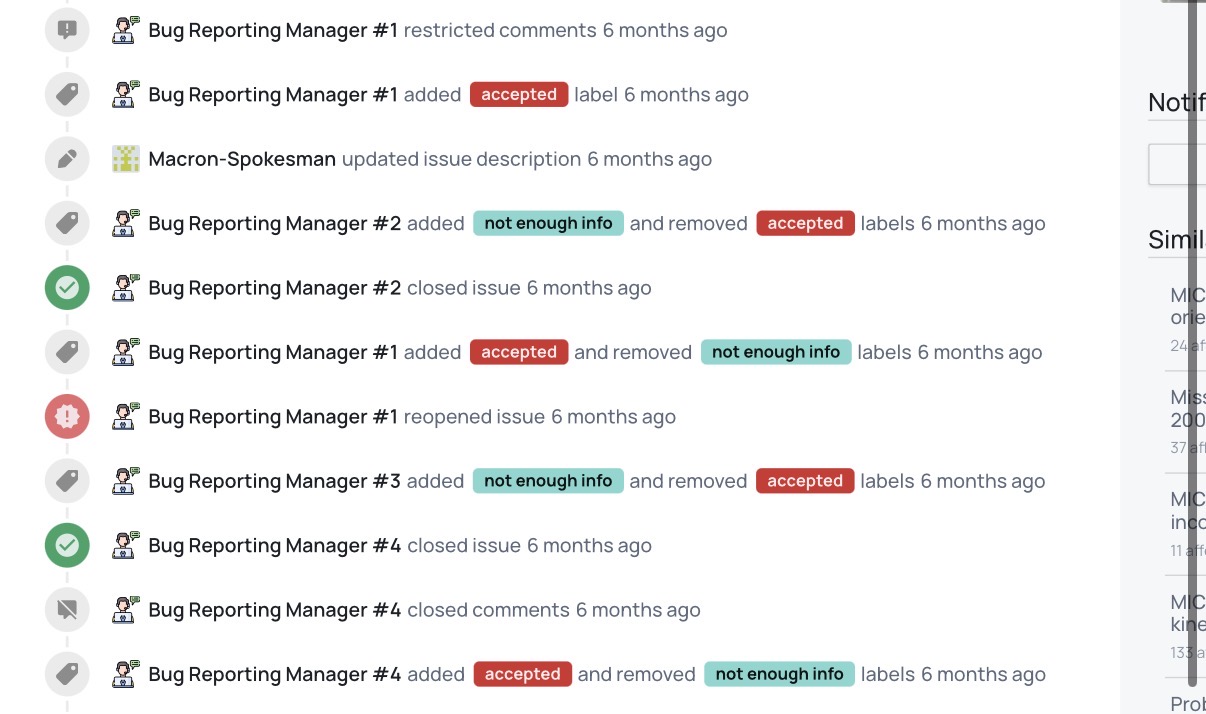Click the restricted comments event icon
Viewport: 1206px width, 714px height.
[67, 30]
